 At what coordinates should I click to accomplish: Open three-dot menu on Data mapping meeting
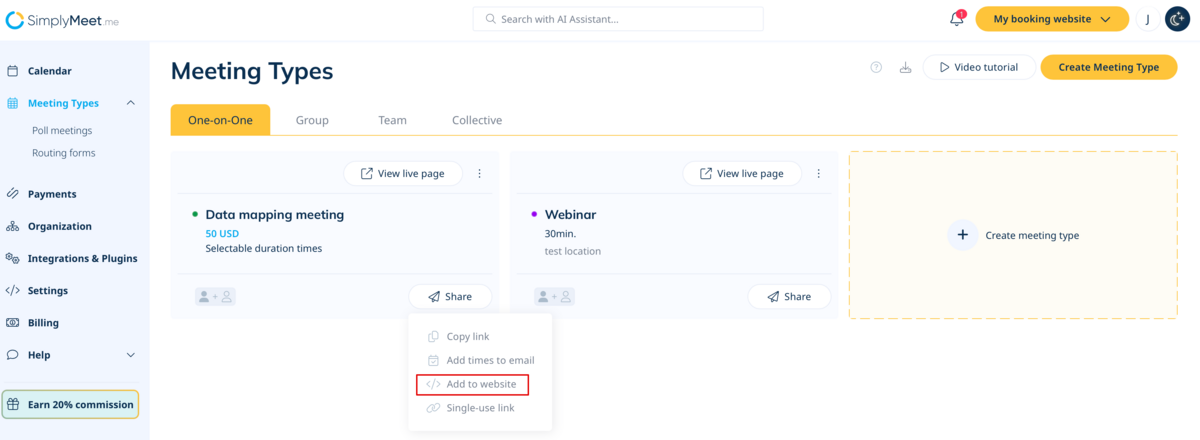(479, 174)
